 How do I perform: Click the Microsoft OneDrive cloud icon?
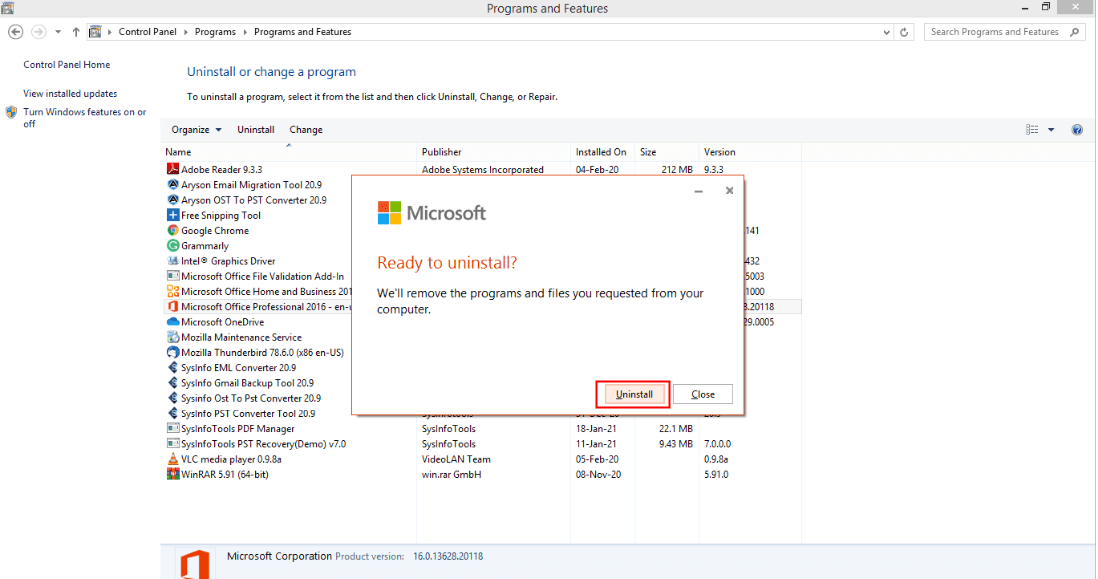coord(173,322)
